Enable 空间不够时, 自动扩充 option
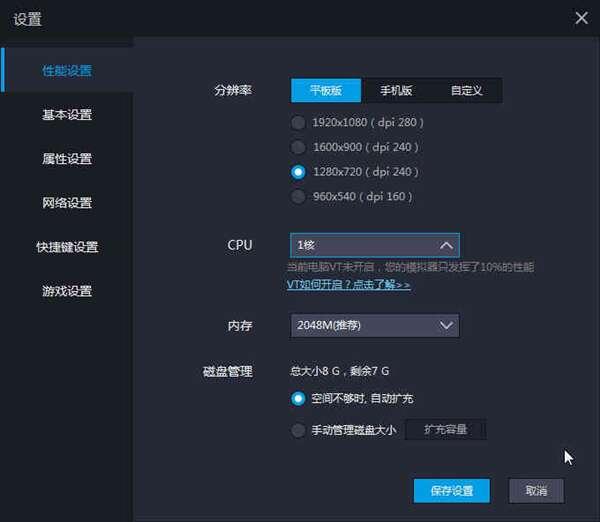Viewport: 600px width, 522px height. coord(298,399)
